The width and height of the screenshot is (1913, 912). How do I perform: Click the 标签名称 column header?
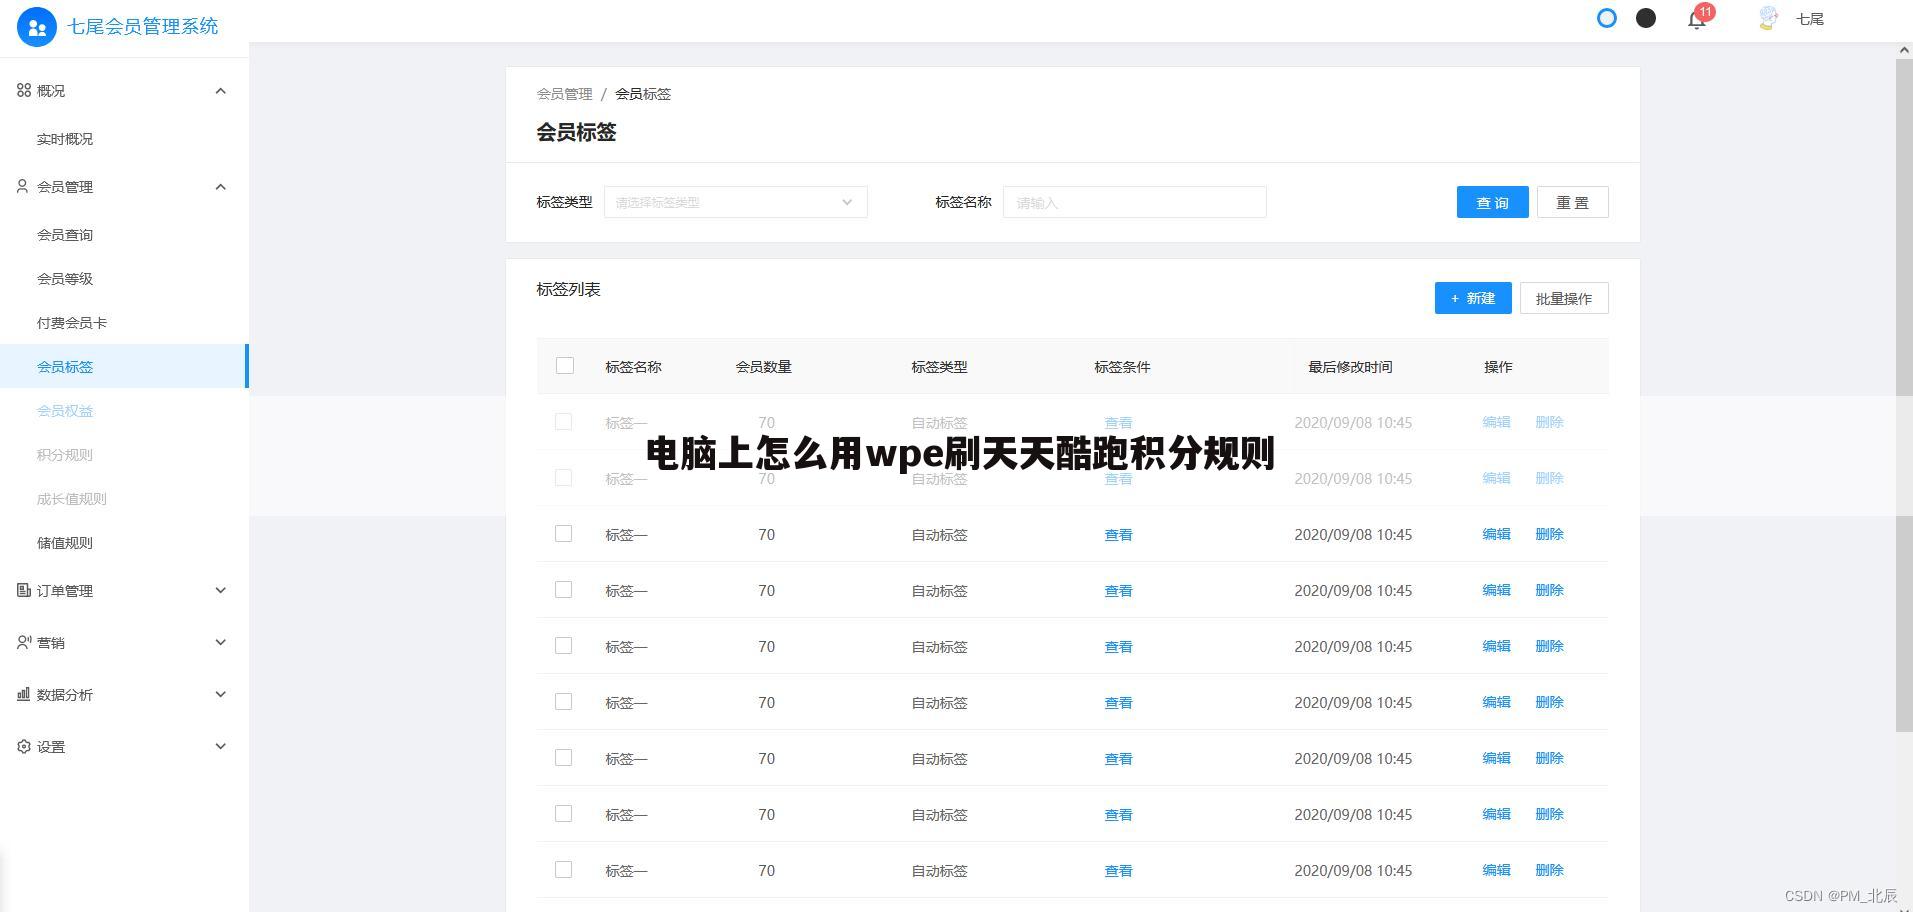[x=633, y=367]
